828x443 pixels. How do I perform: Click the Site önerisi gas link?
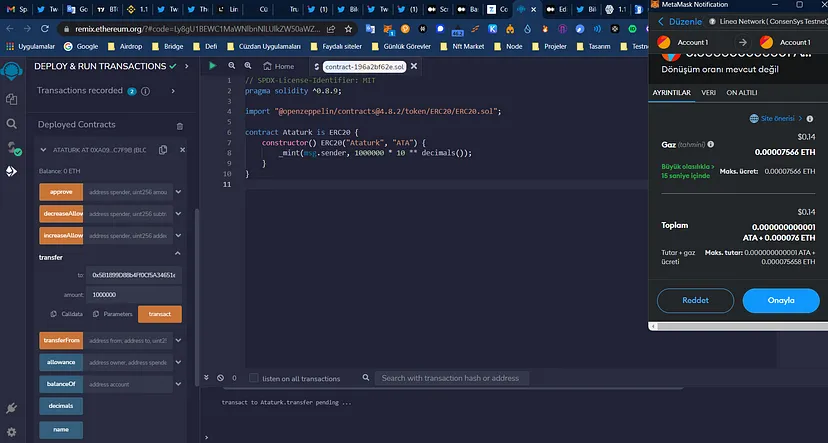(776, 118)
